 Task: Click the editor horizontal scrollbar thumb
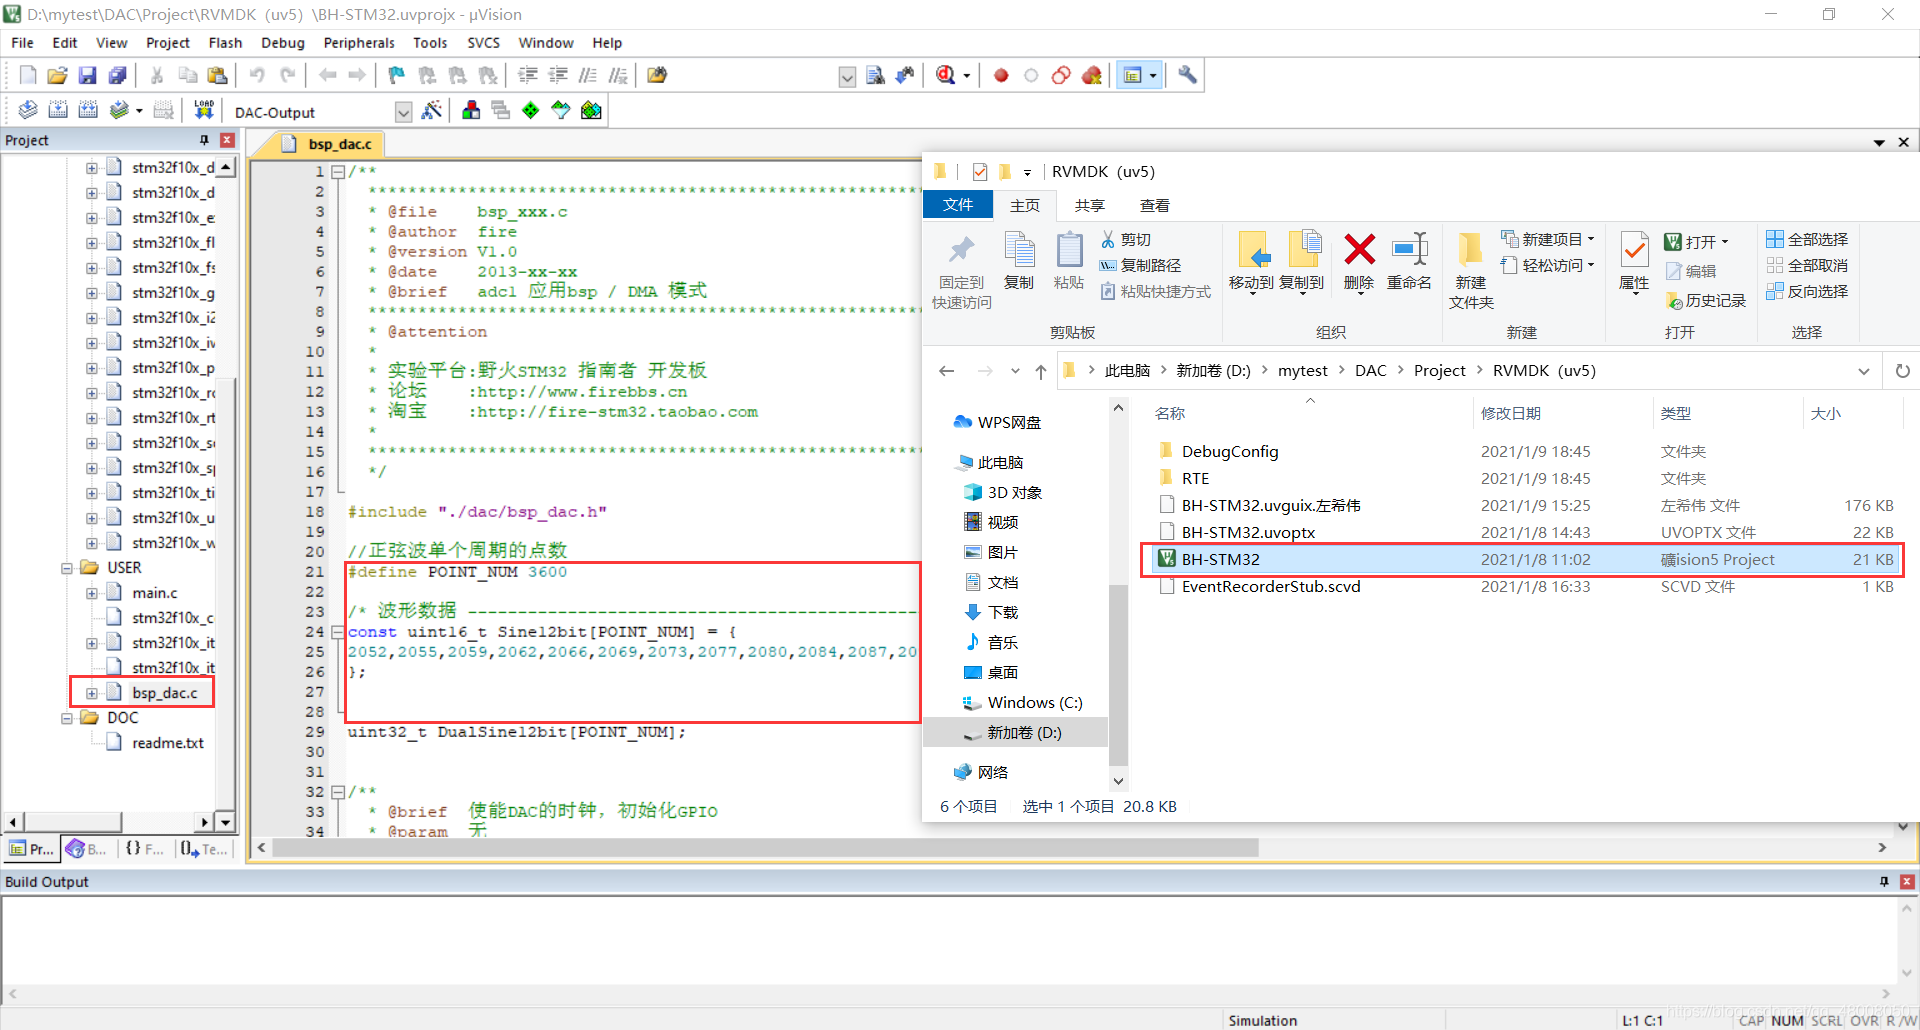coord(765,848)
